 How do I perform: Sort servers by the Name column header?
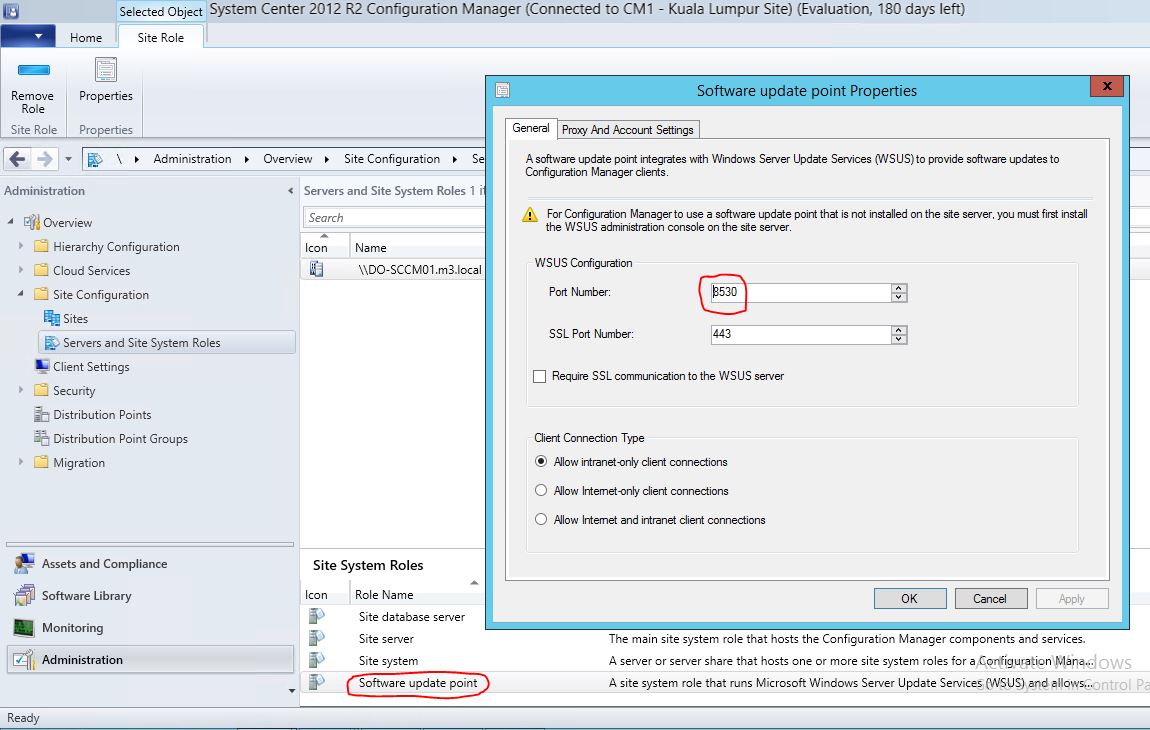point(370,247)
